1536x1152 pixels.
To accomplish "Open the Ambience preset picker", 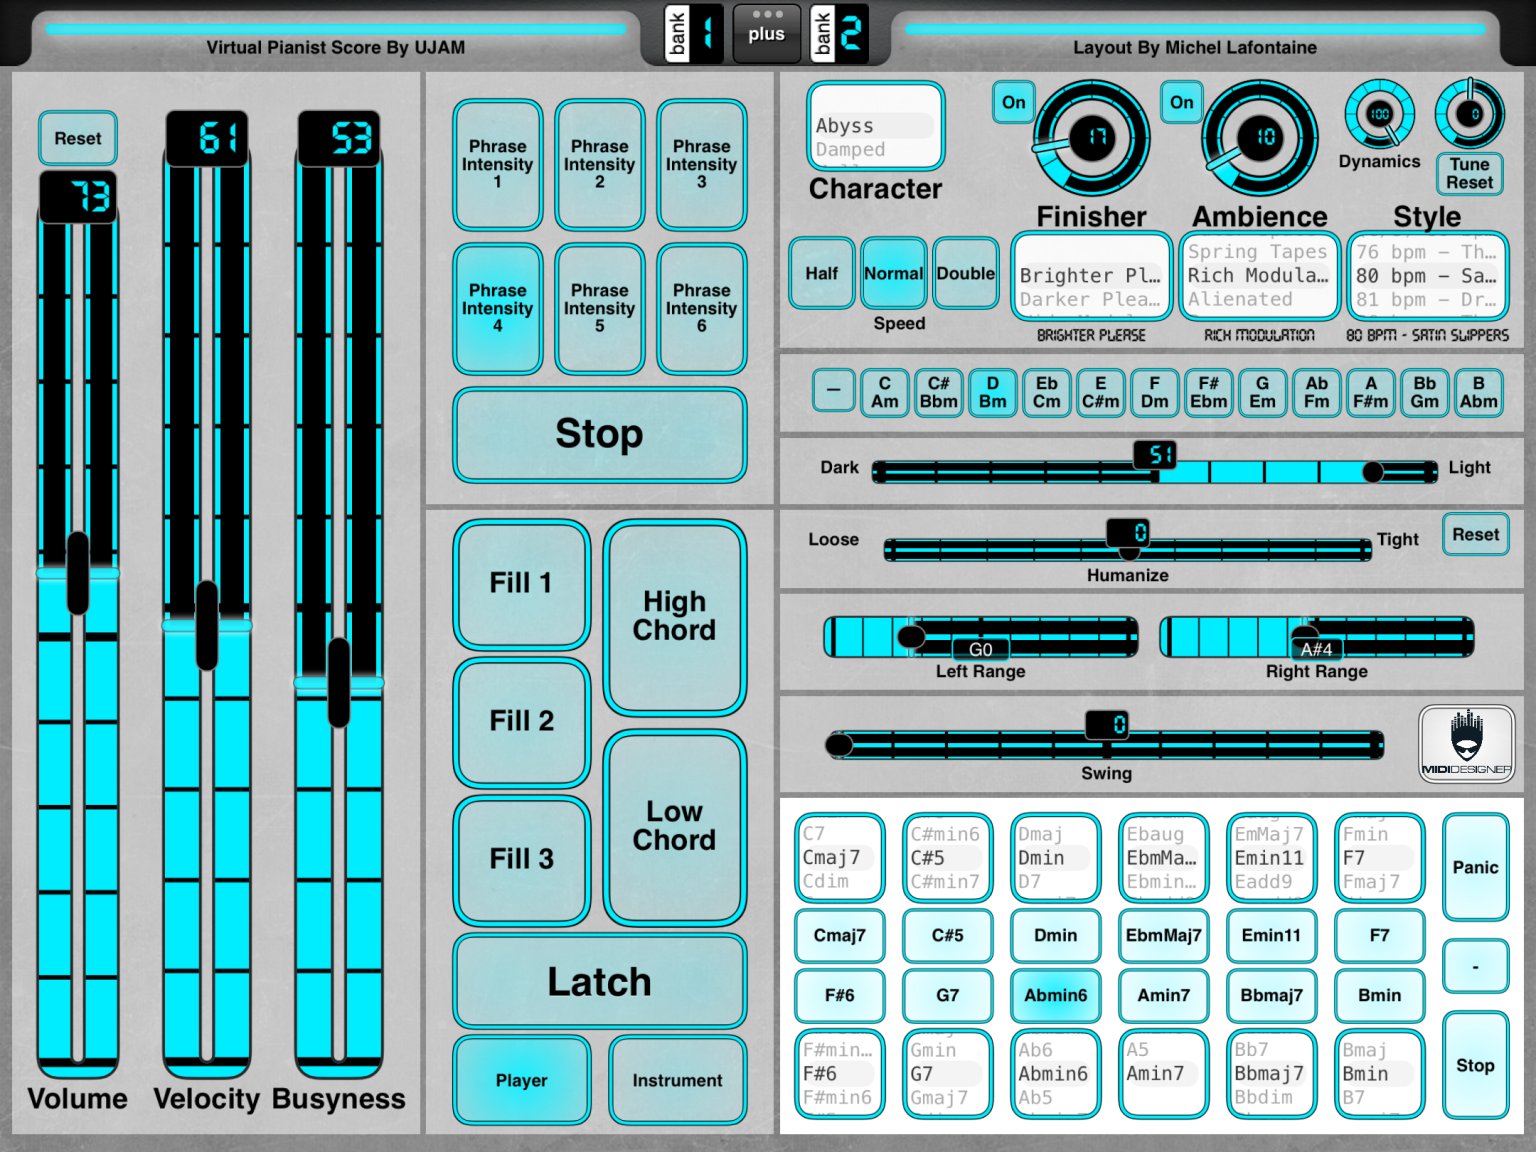I will [1260, 276].
